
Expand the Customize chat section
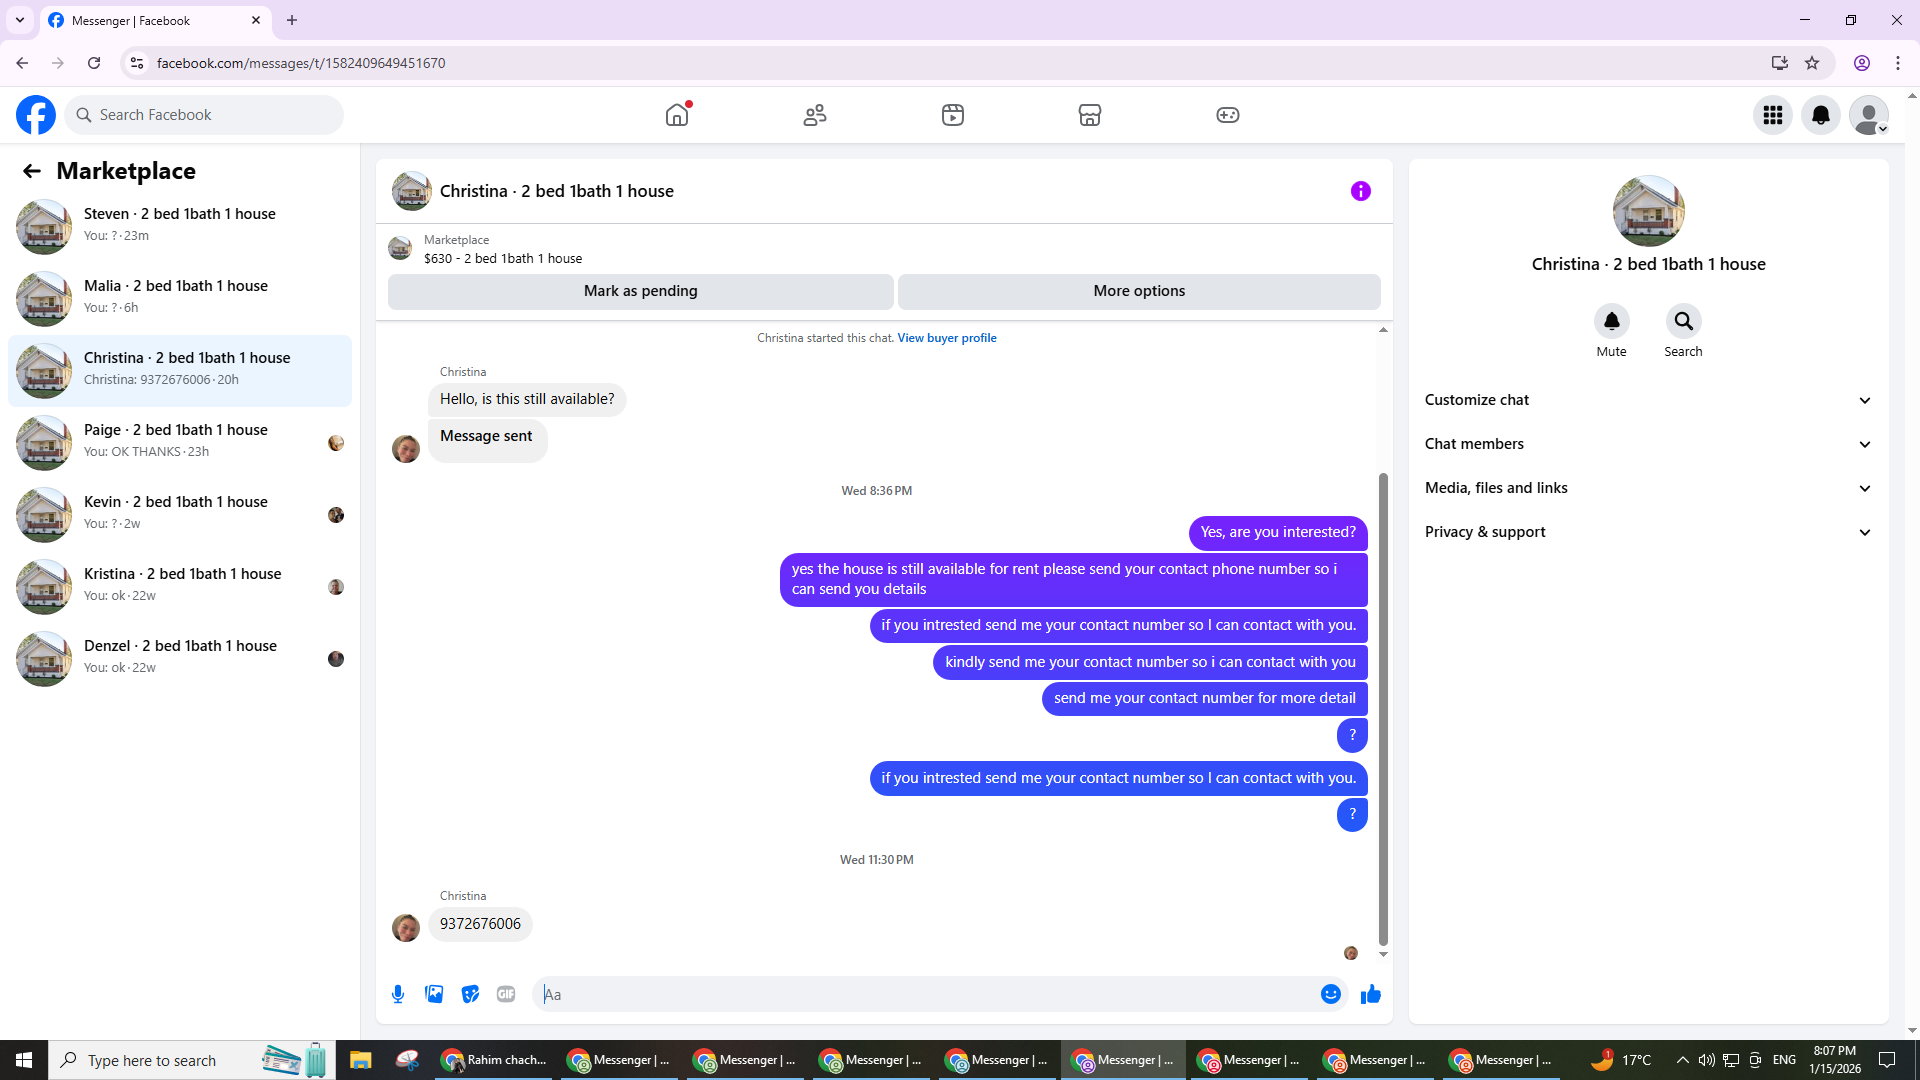pyautogui.click(x=1648, y=400)
